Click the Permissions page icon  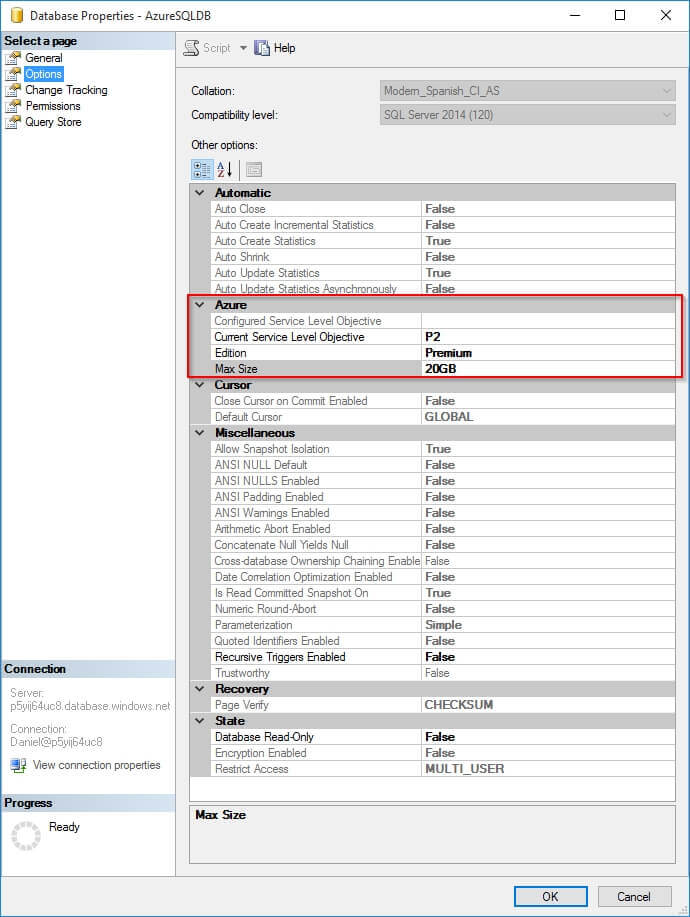click(x=13, y=106)
